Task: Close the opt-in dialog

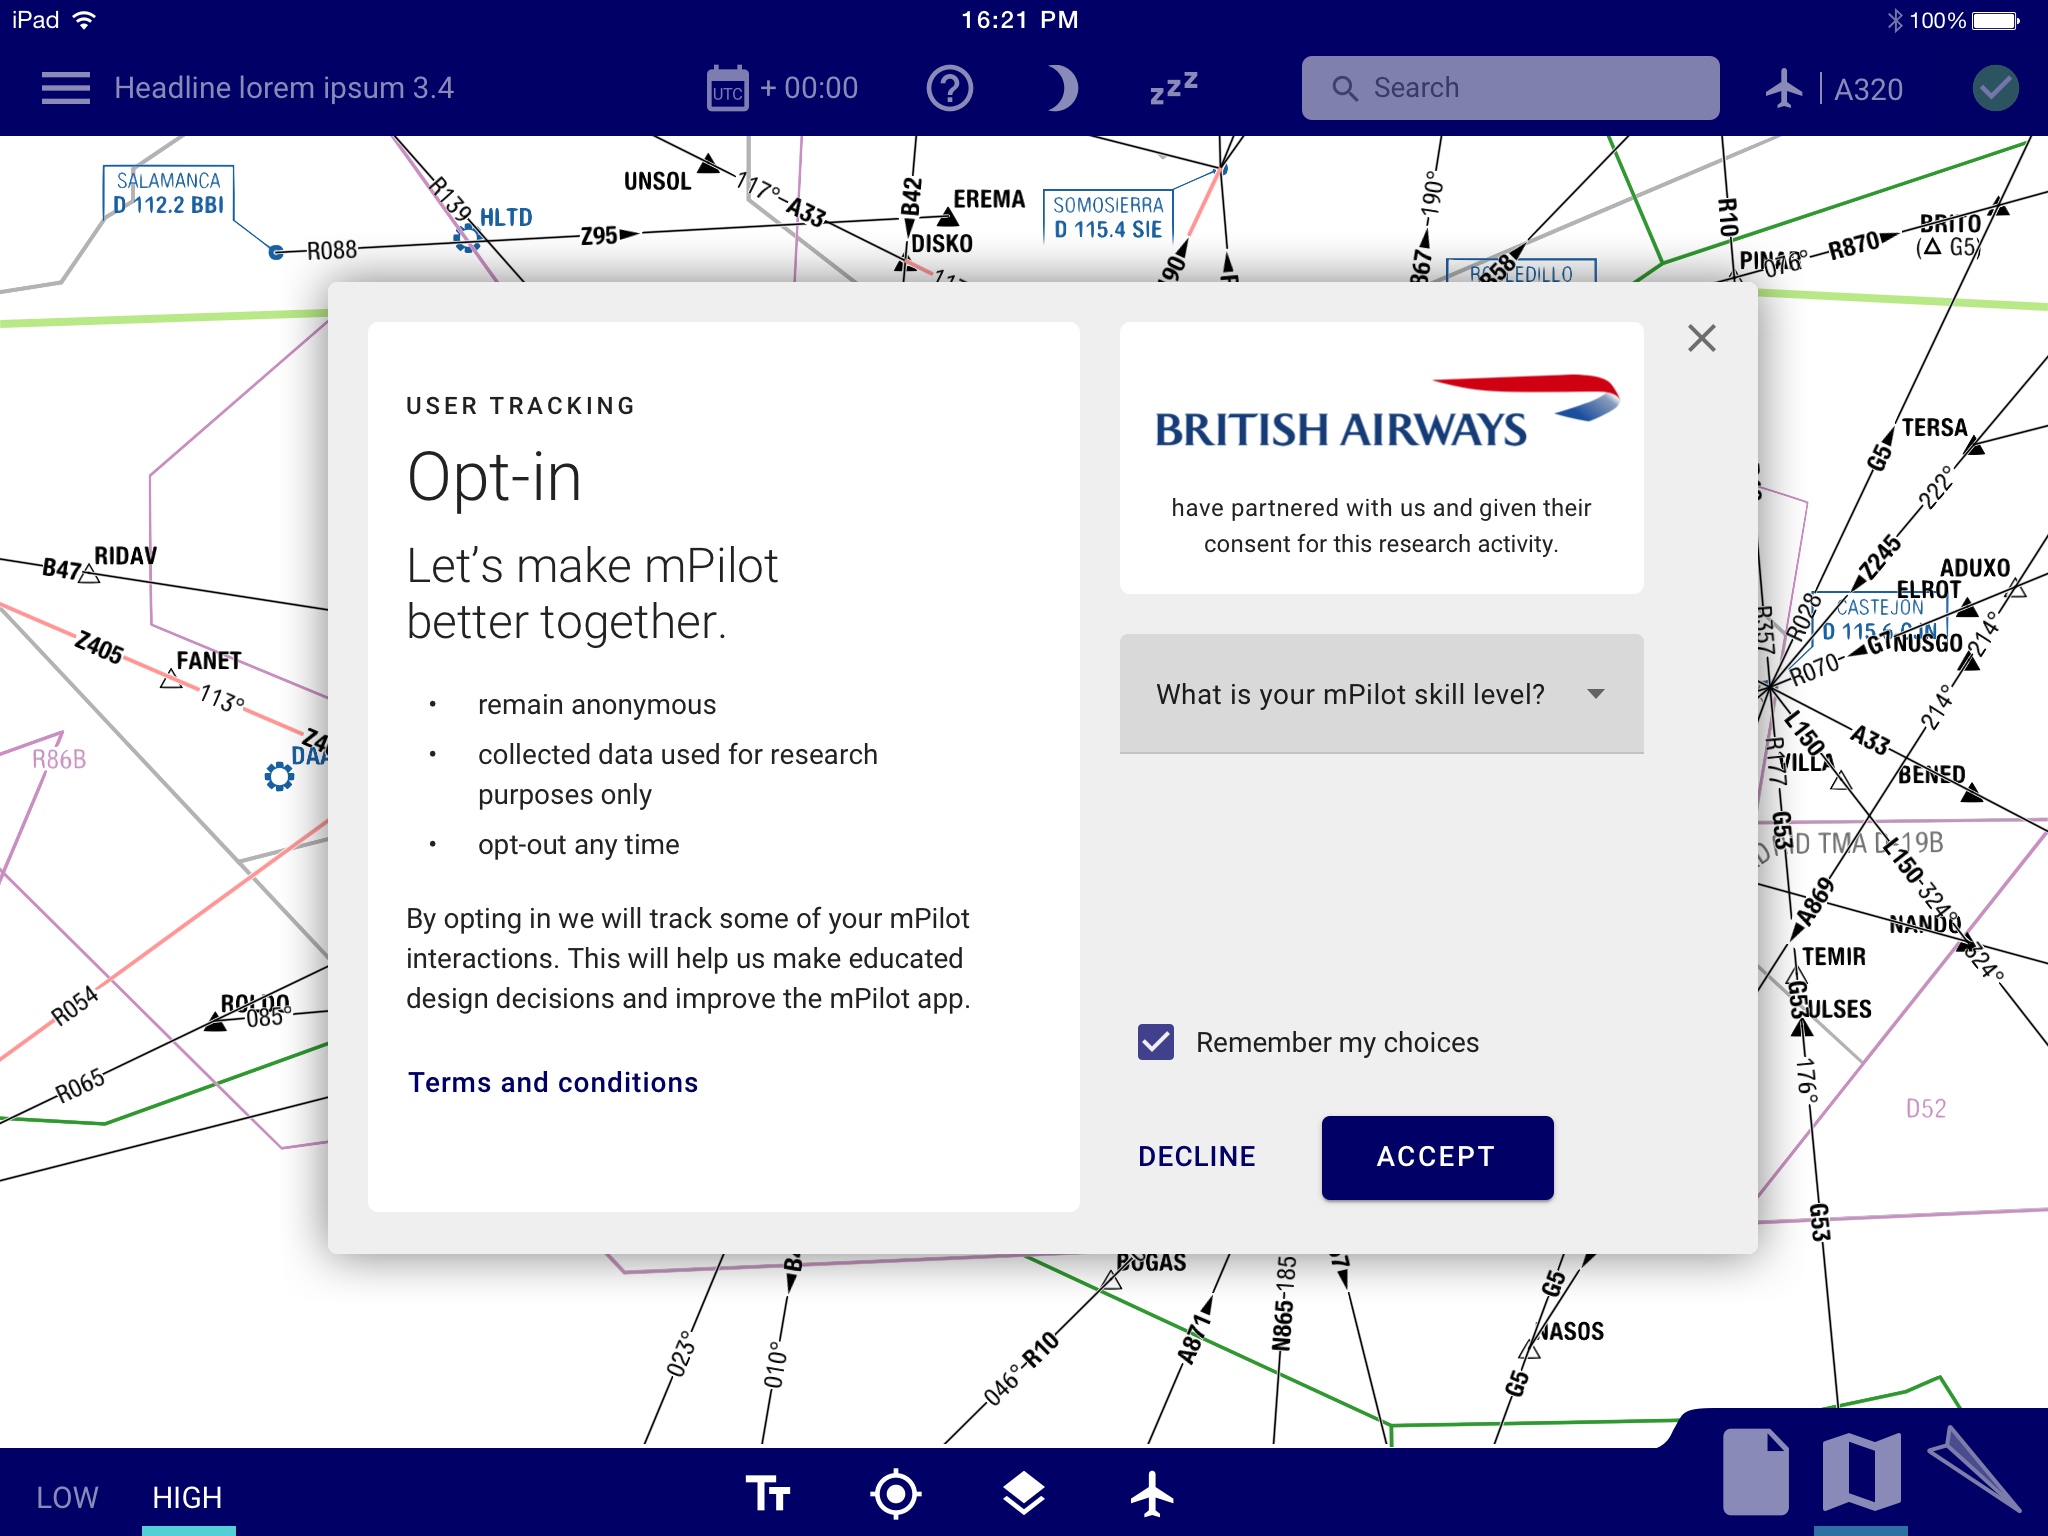Action: pos(1701,338)
